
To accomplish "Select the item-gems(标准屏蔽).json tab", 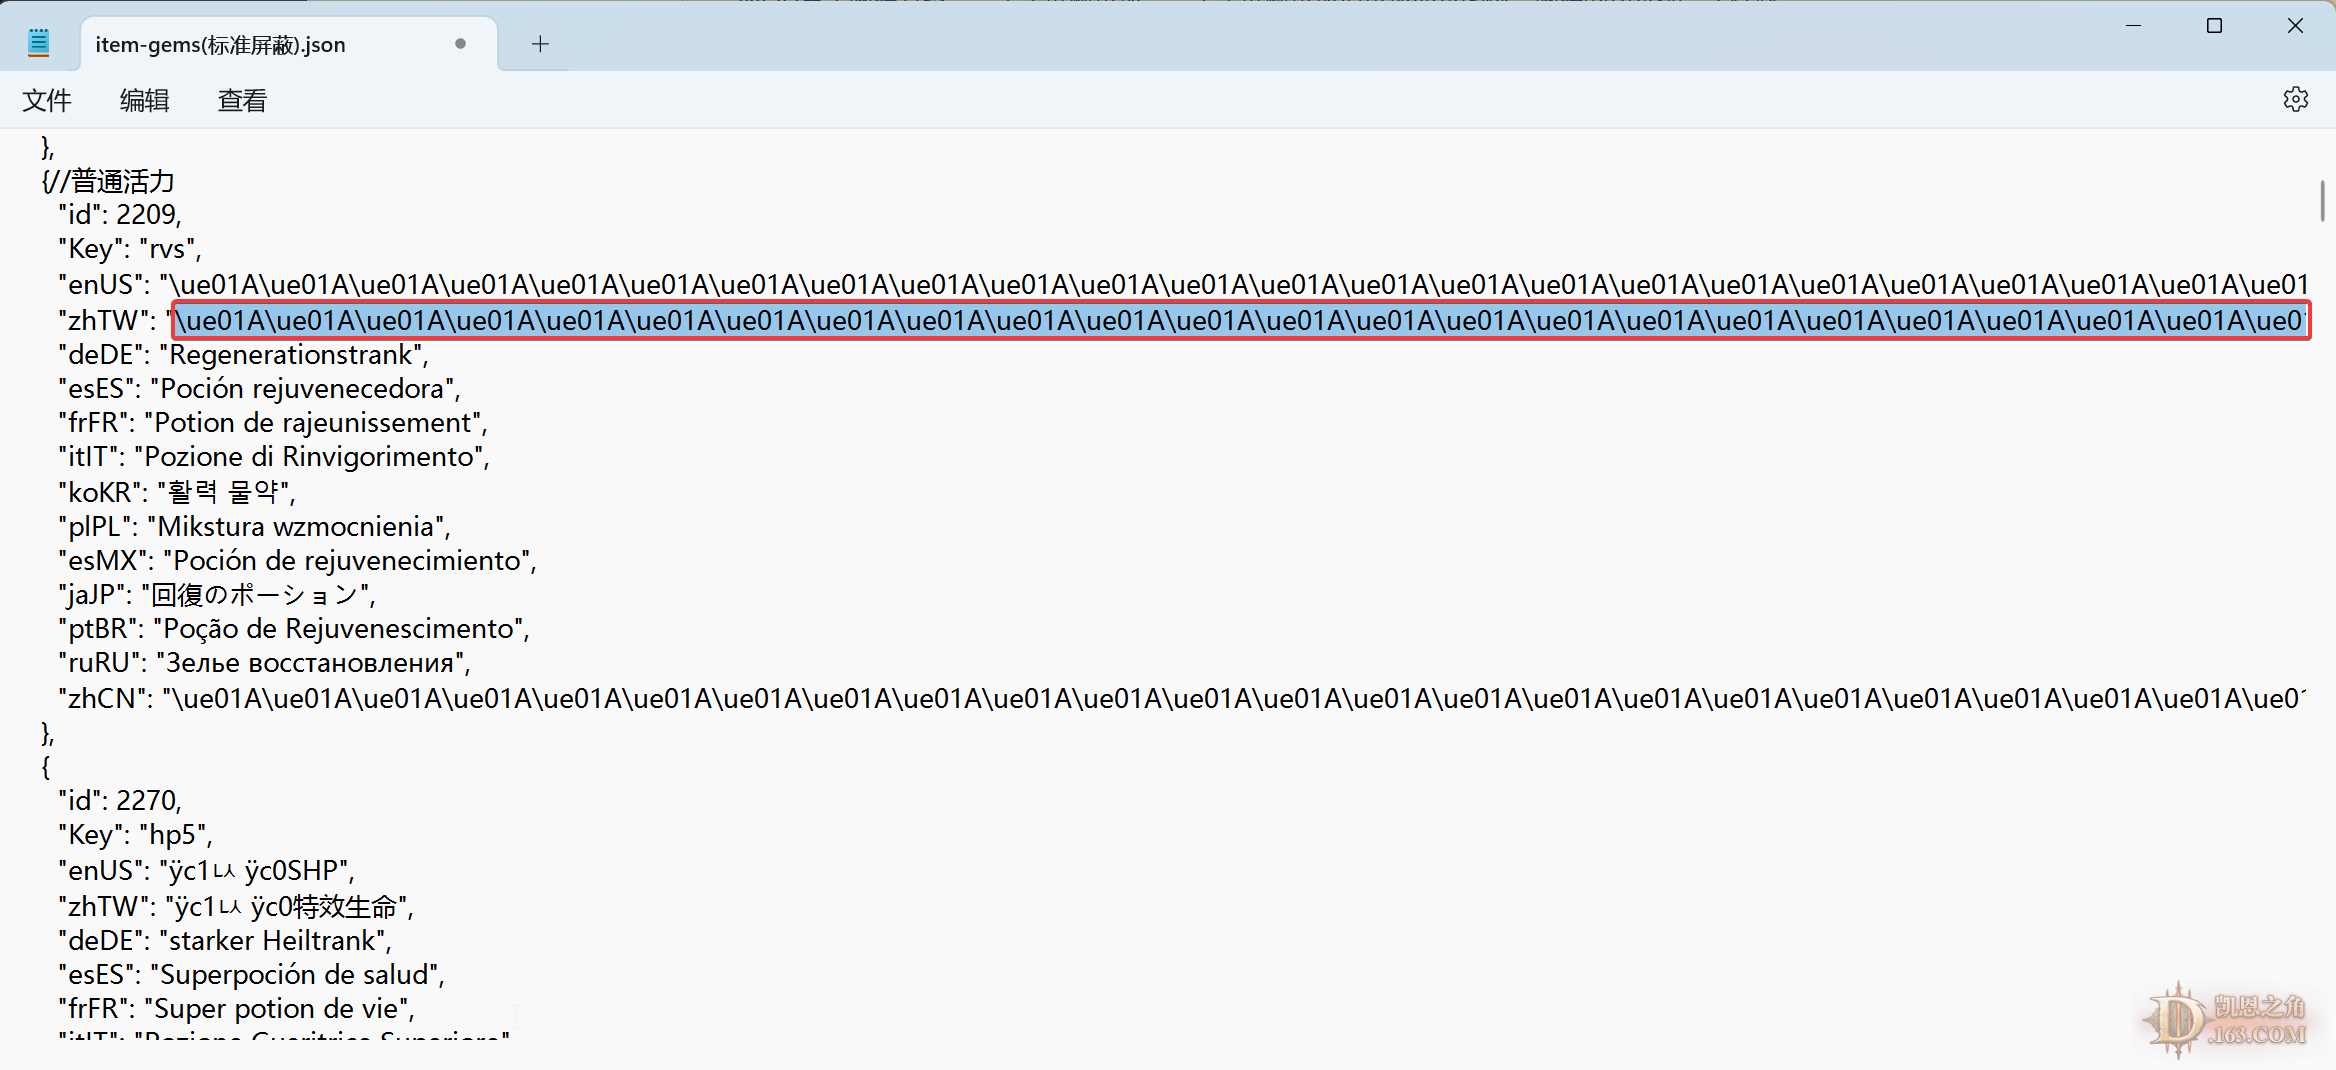I will click(288, 44).
